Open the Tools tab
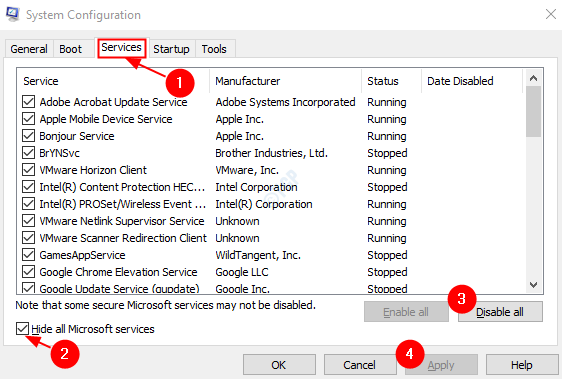Image resolution: width=562 pixels, height=379 pixels. tap(214, 49)
